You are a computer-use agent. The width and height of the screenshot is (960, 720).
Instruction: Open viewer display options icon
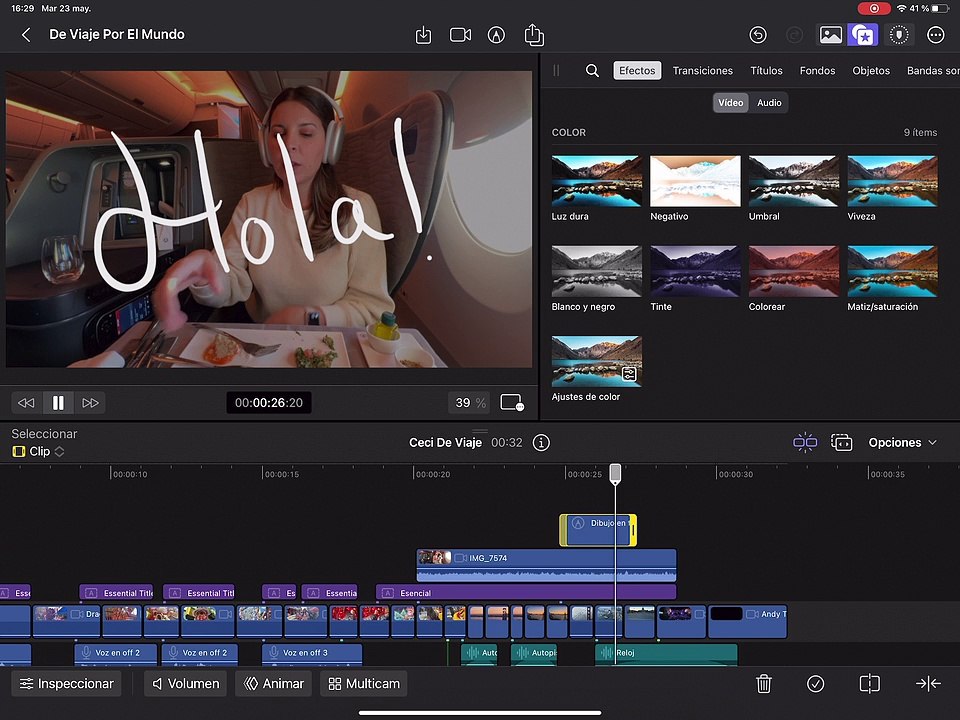click(511, 403)
